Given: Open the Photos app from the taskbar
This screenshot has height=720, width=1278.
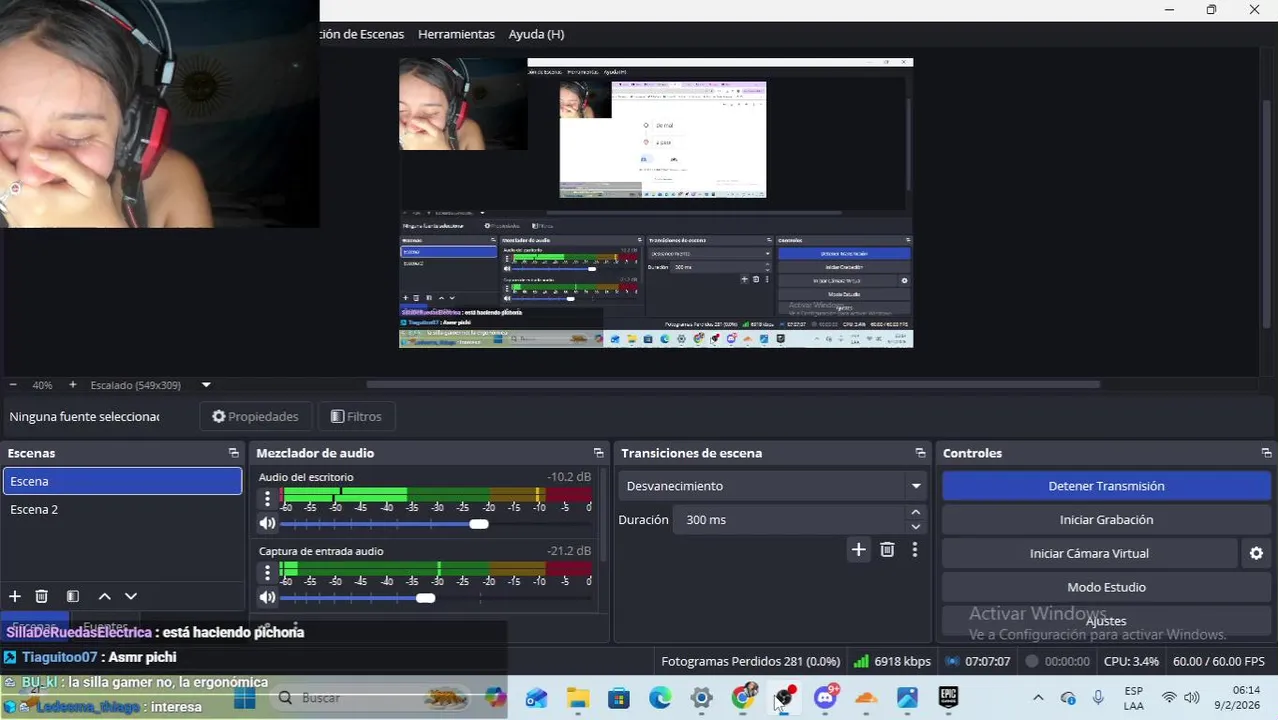Looking at the screenshot, I should tap(907, 697).
